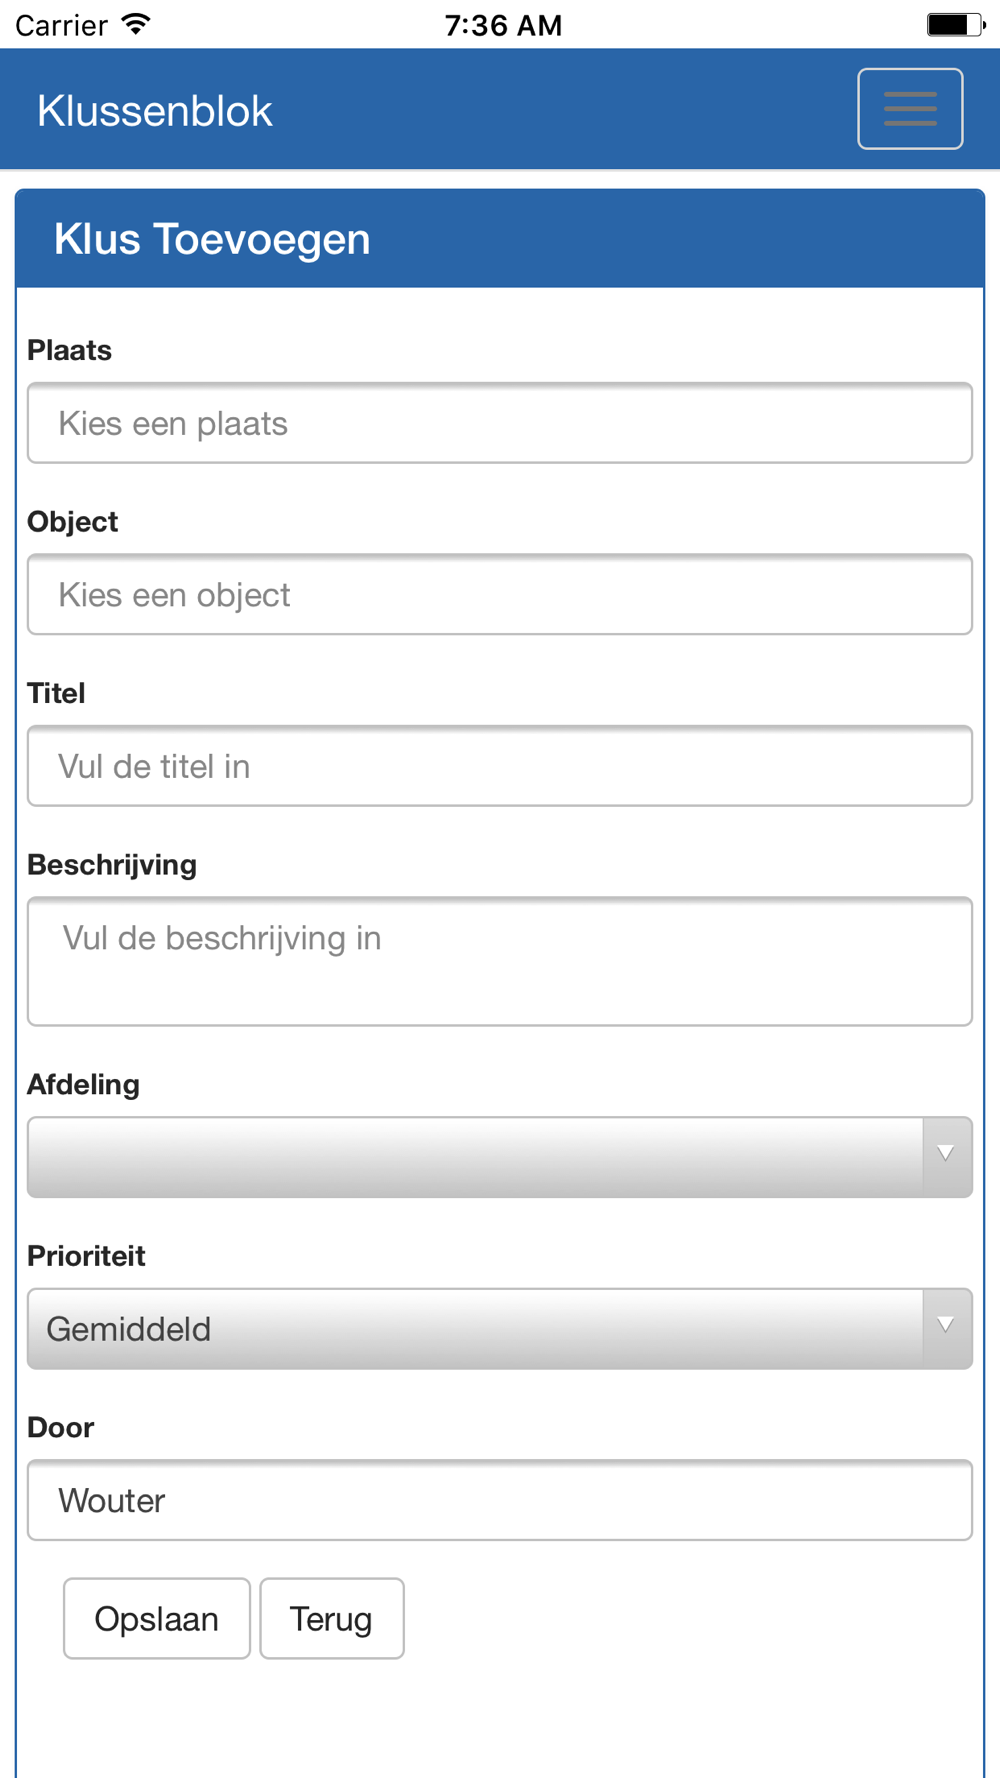The height and width of the screenshot is (1778, 1000).
Task: Tap the Wi-Fi status icon
Action: click(135, 25)
